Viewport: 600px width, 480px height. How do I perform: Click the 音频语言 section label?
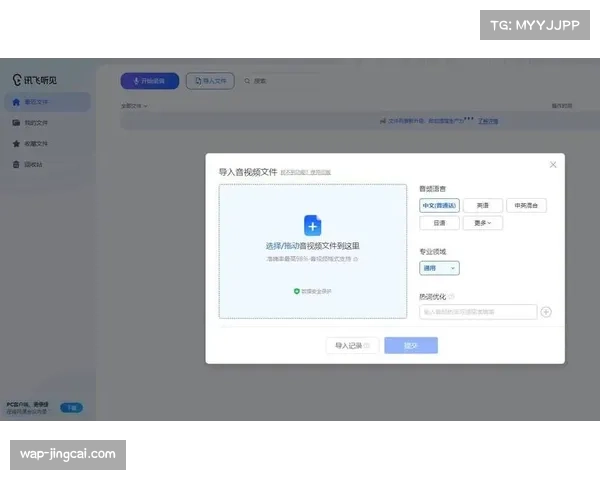click(x=432, y=189)
